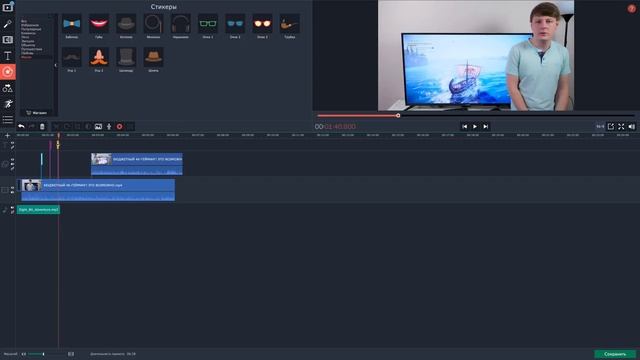Select the orange round glasses sticker
The width and height of the screenshot is (640, 360).
(x=262, y=24)
